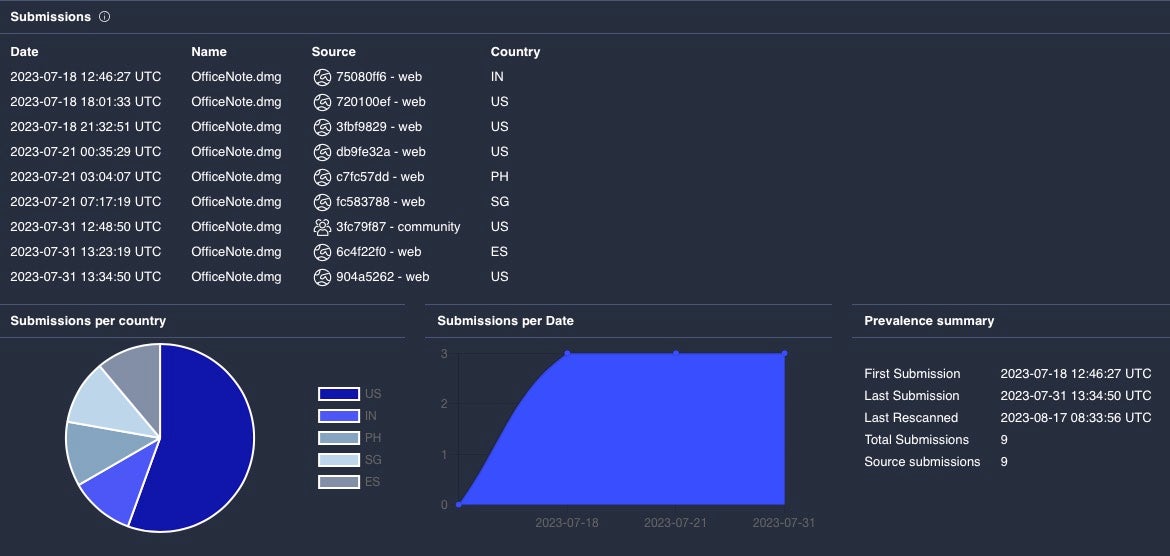Click the community icon for 3fc79f87
The image size is (1170, 556).
[x=322, y=227]
